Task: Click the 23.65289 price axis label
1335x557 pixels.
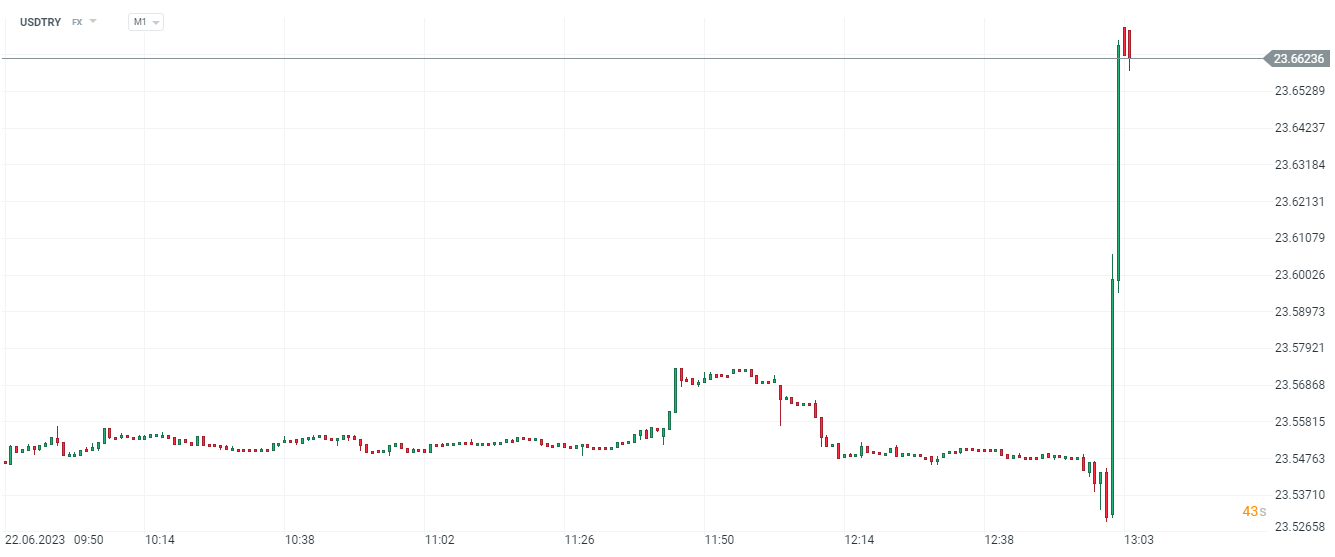Action: (x=1299, y=91)
